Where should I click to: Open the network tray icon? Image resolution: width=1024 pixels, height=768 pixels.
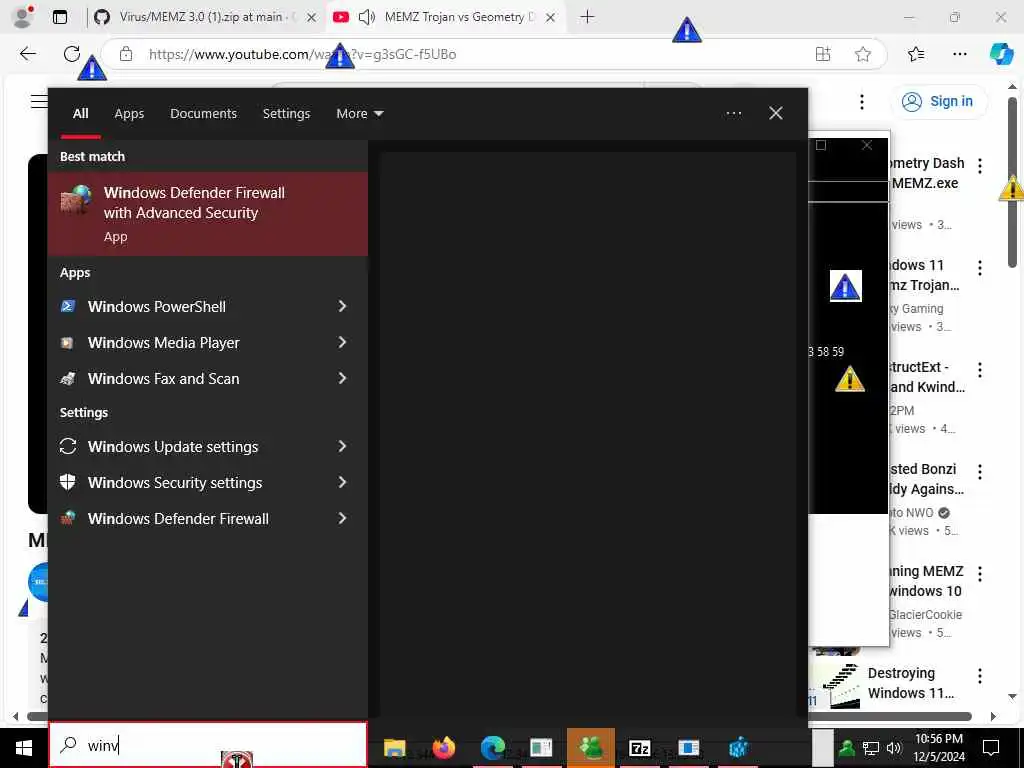(870, 748)
